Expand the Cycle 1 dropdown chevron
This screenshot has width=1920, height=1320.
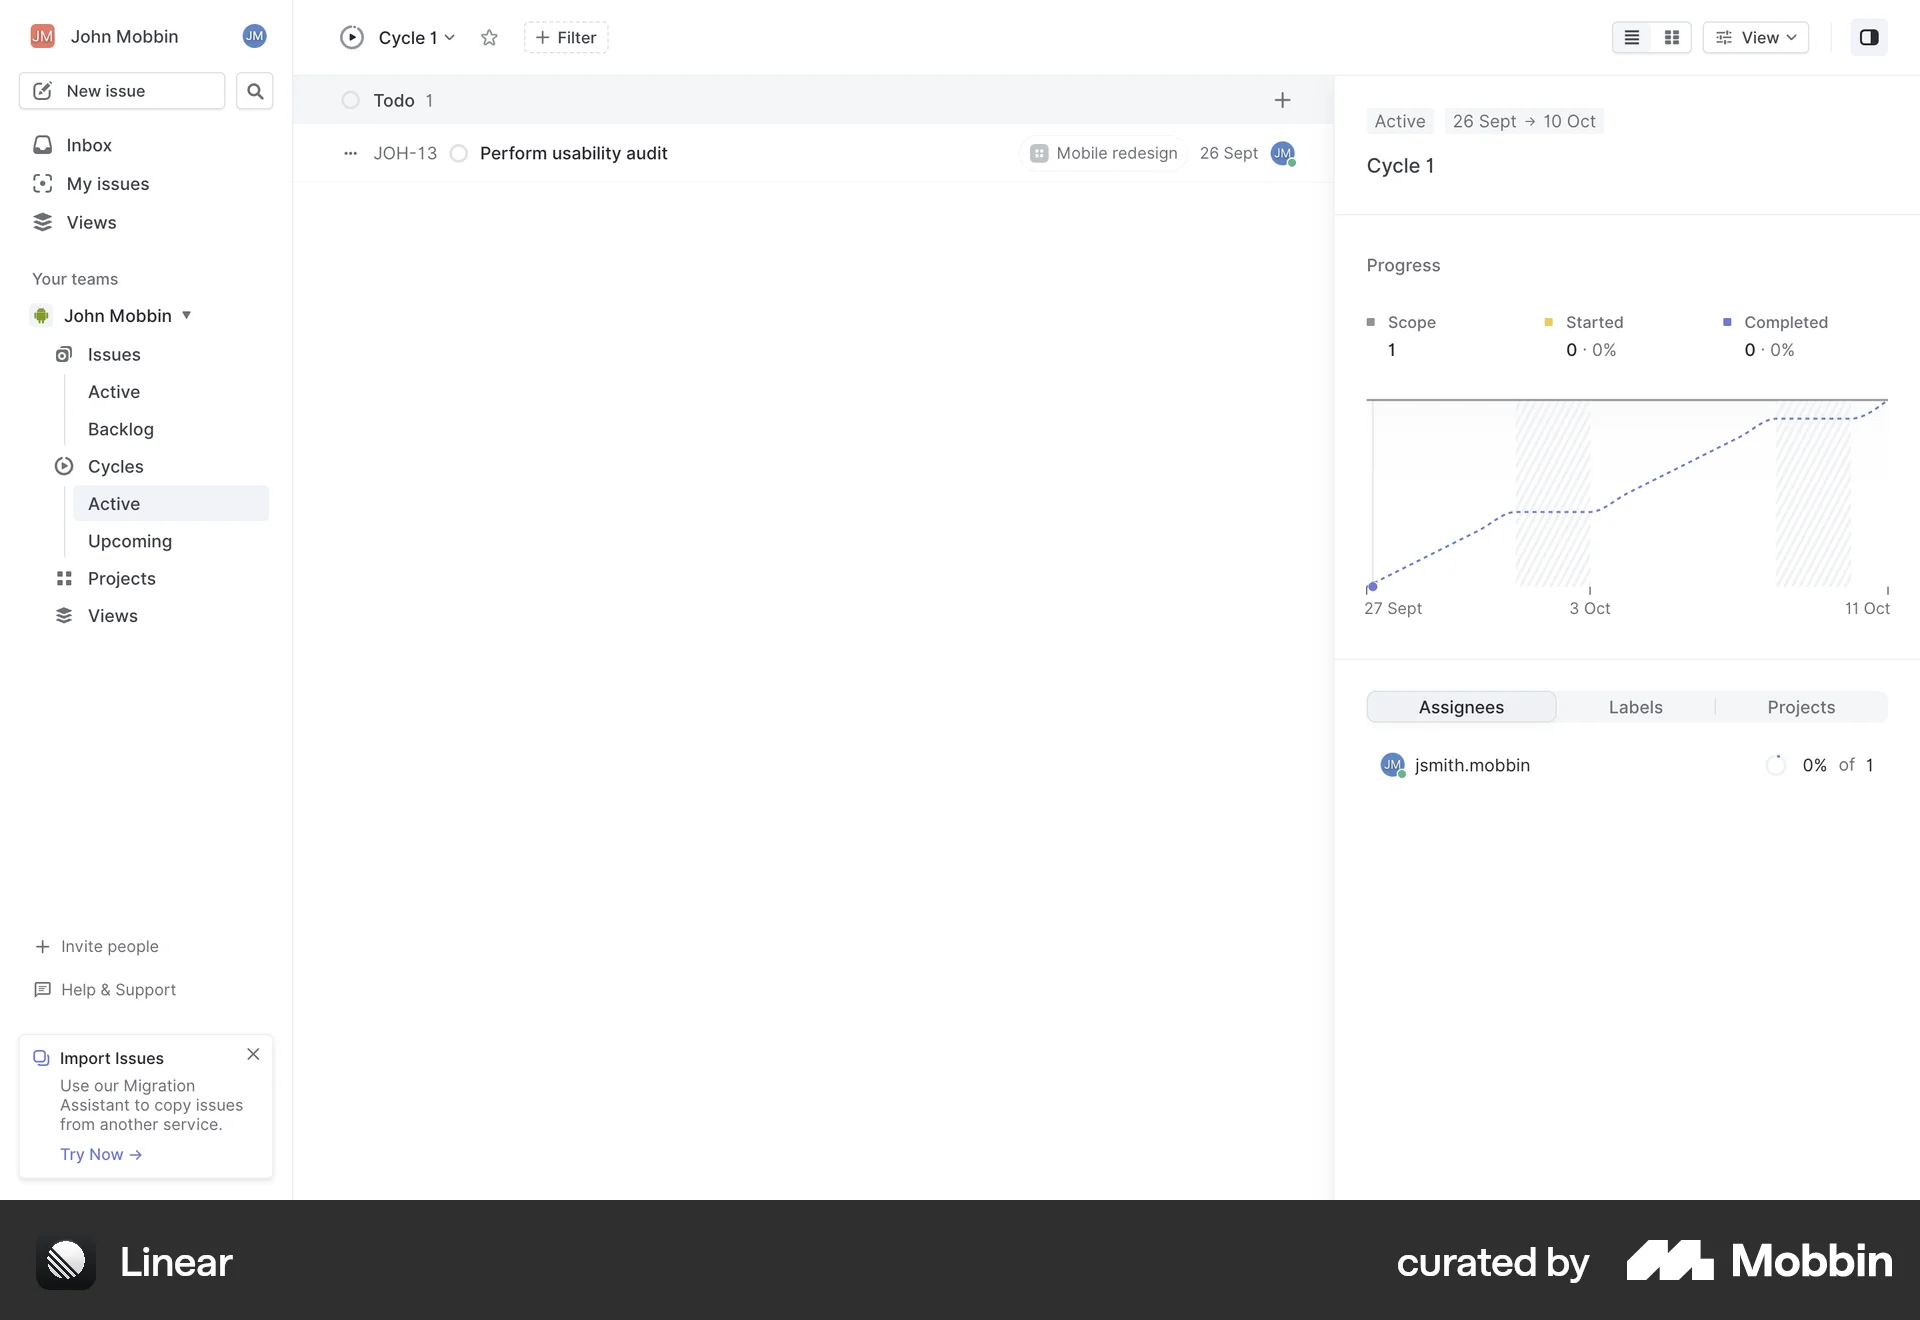[450, 38]
